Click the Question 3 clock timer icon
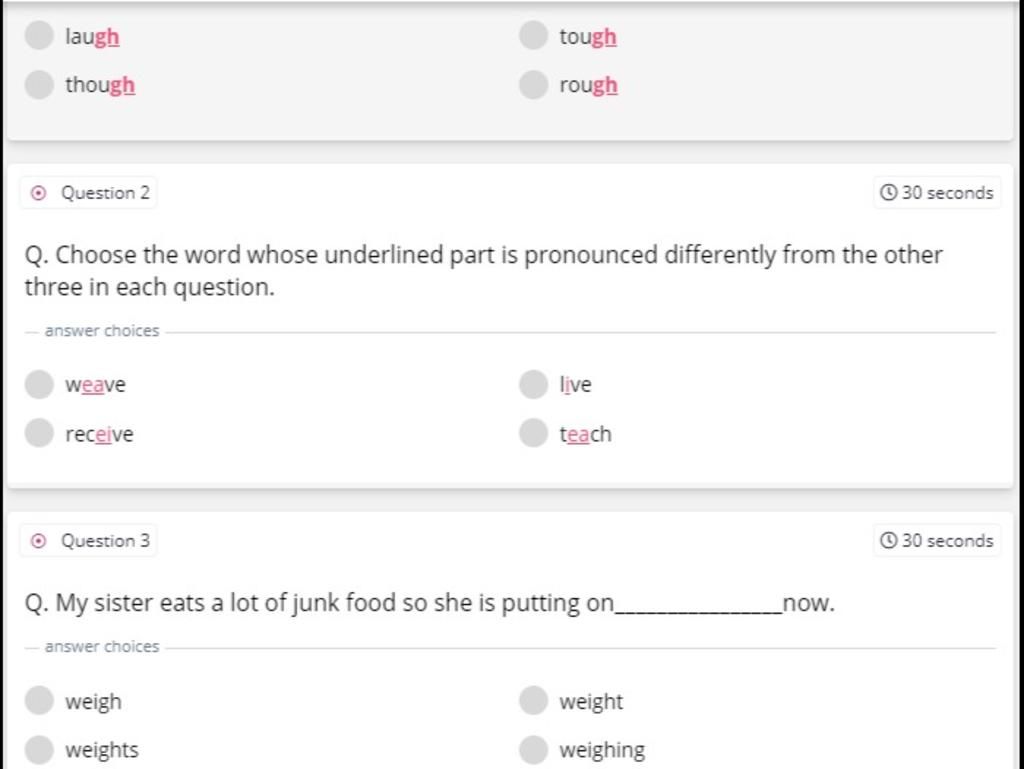Screen dimensions: 1024x769 (888, 541)
